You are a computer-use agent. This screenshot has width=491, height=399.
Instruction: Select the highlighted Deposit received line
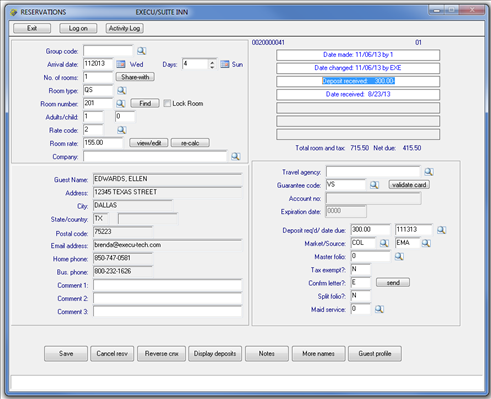tap(358, 81)
